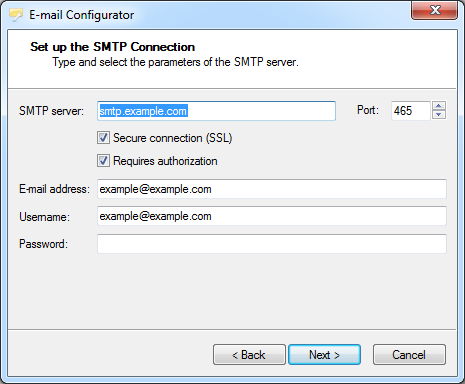
Task: Uncheck the Requires authorization checkbox
Action: tap(103, 161)
